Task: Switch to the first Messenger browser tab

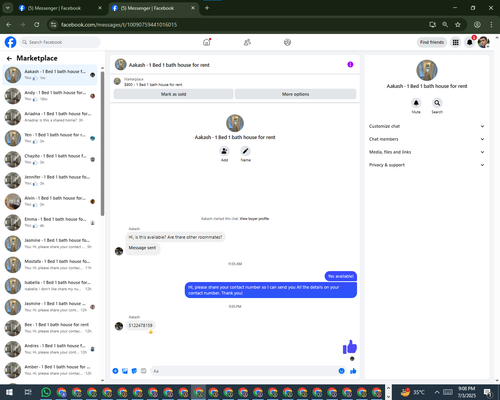Action: tap(60, 8)
